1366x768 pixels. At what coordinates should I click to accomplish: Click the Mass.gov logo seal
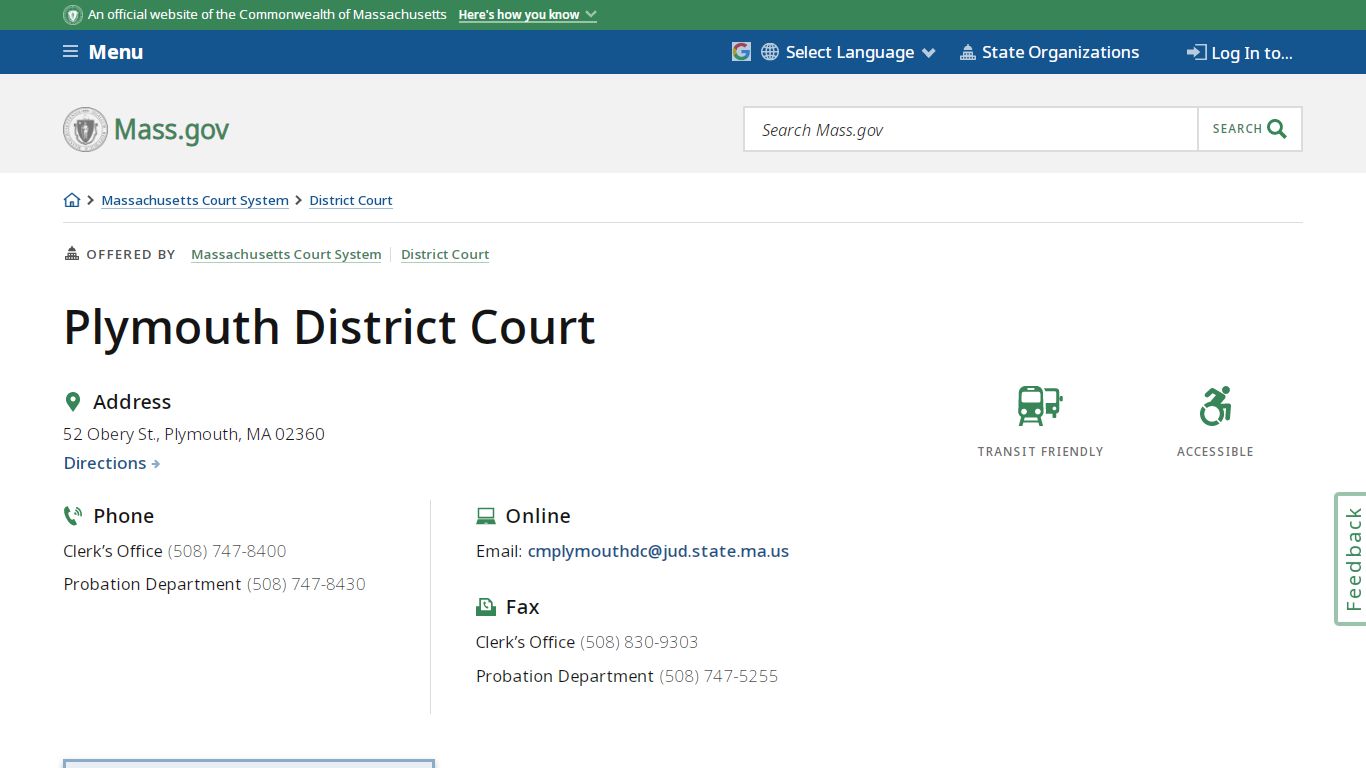[x=85, y=130]
